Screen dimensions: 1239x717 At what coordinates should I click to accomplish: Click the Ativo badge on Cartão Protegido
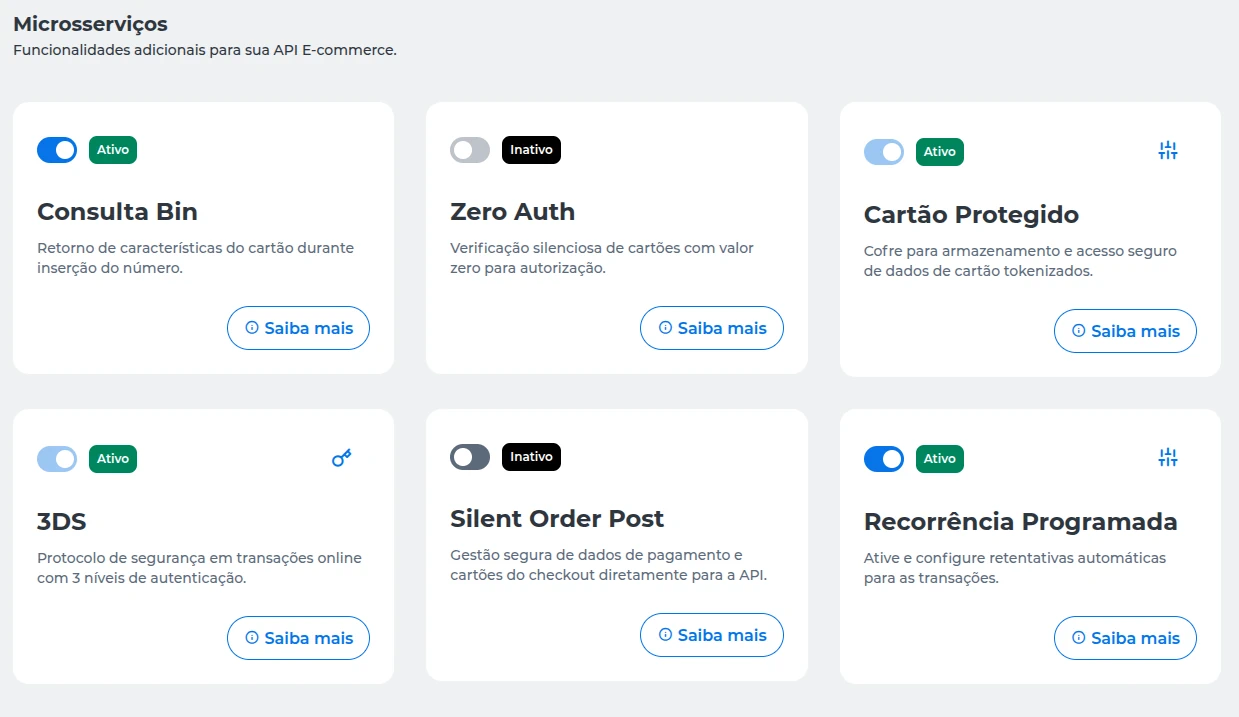tap(940, 151)
